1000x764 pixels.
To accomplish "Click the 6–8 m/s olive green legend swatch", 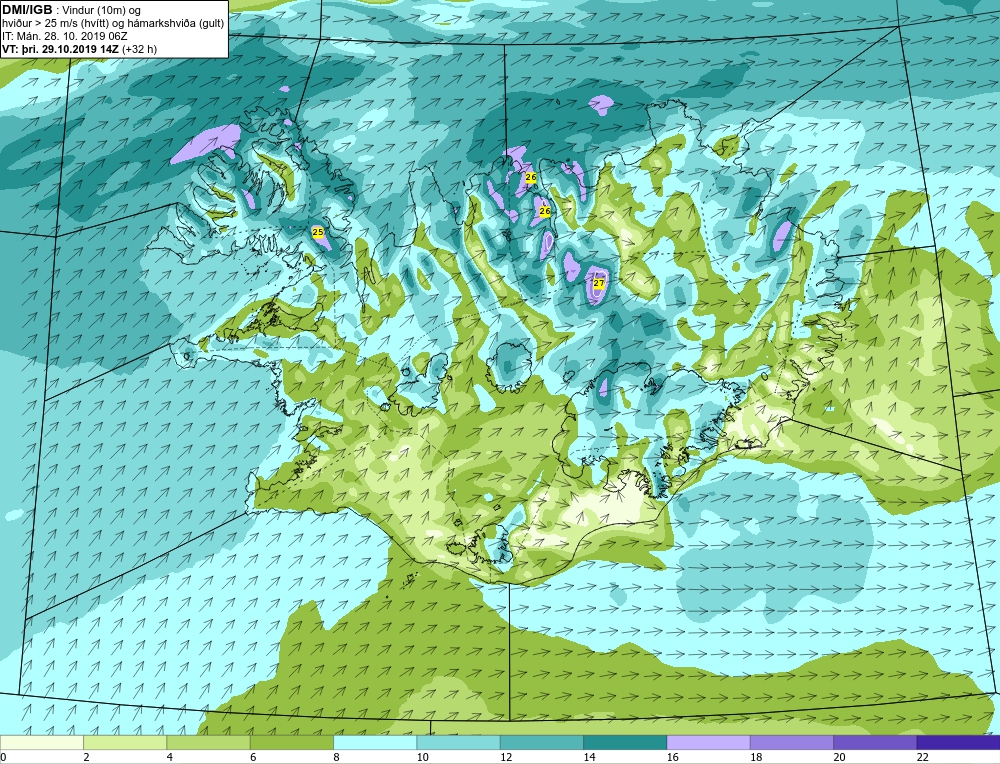I will point(291,742).
